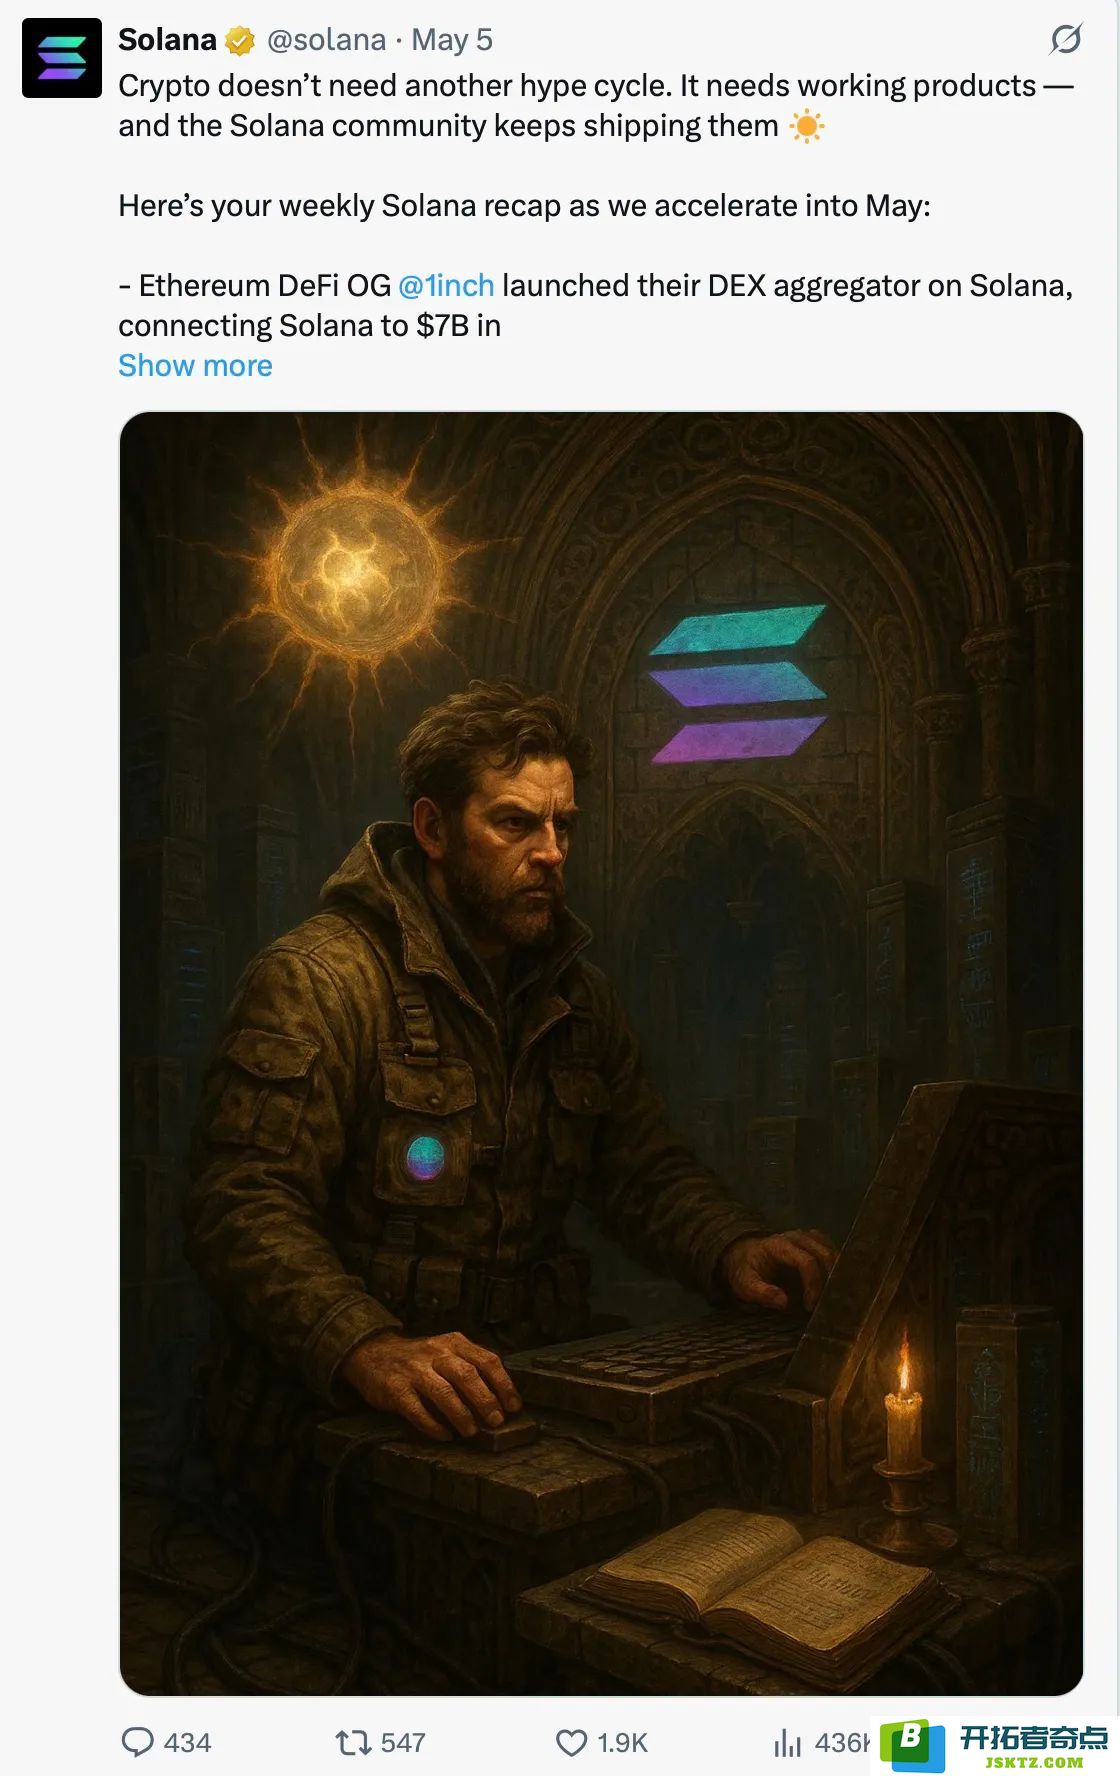1120x1776 pixels.
Task: Open the @solana handle
Action: [326, 40]
